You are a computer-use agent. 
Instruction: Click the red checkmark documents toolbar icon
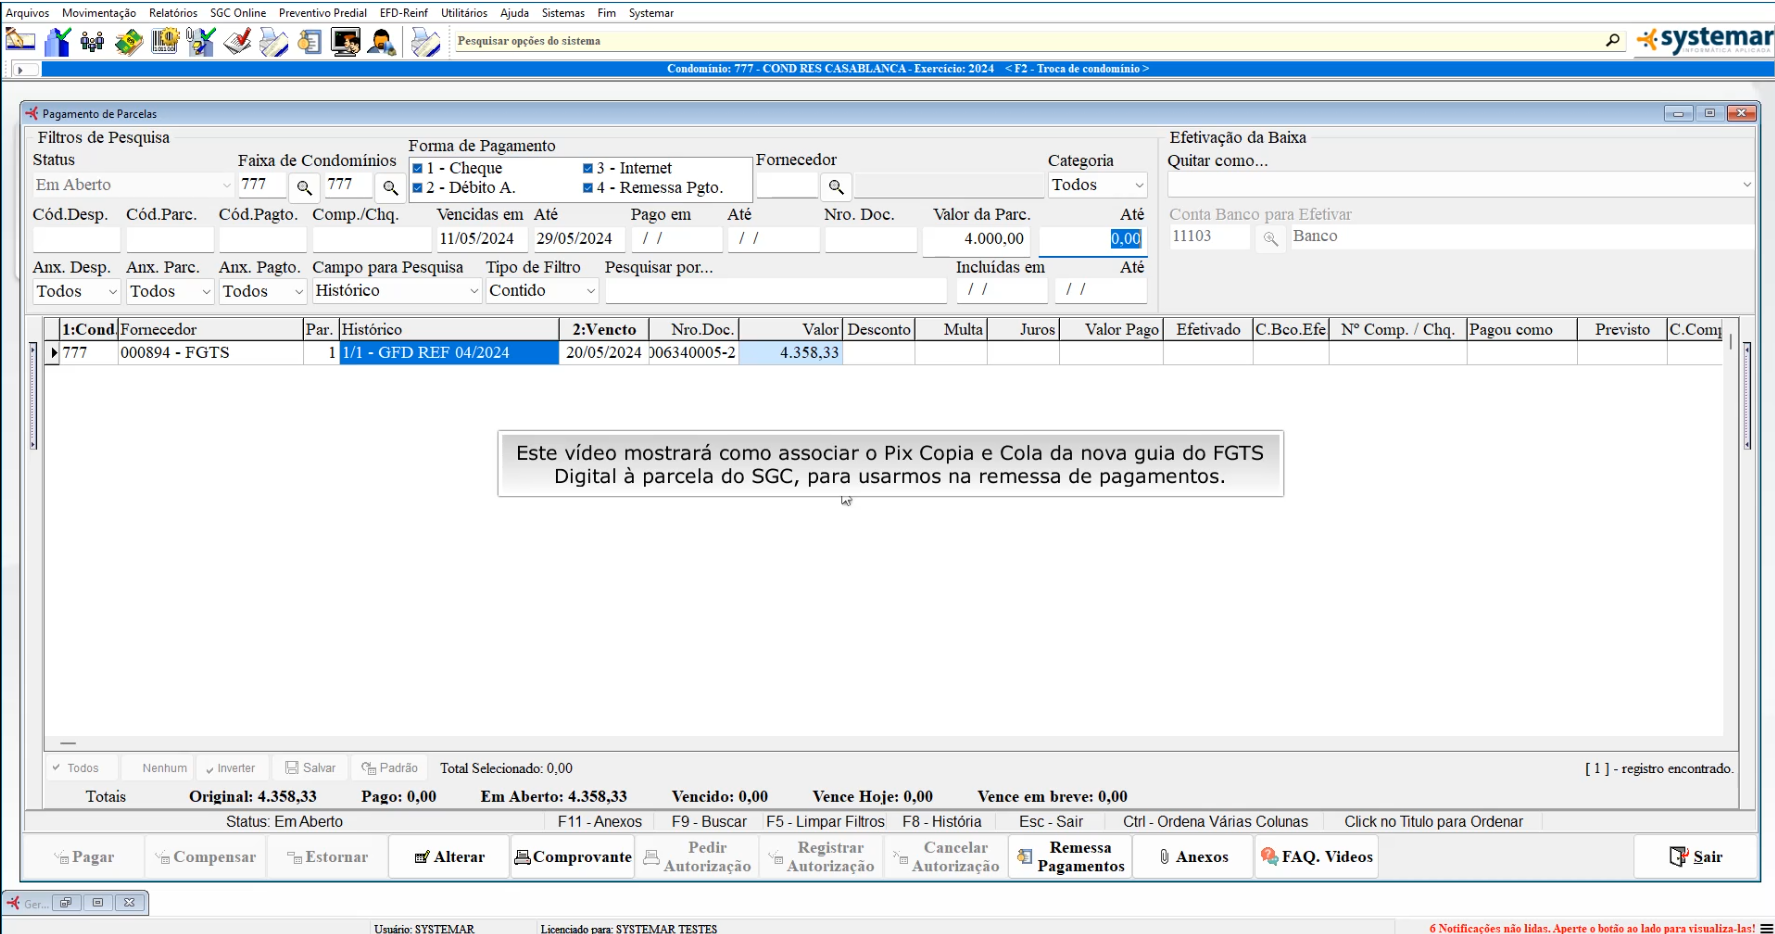click(x=237, y=42)
